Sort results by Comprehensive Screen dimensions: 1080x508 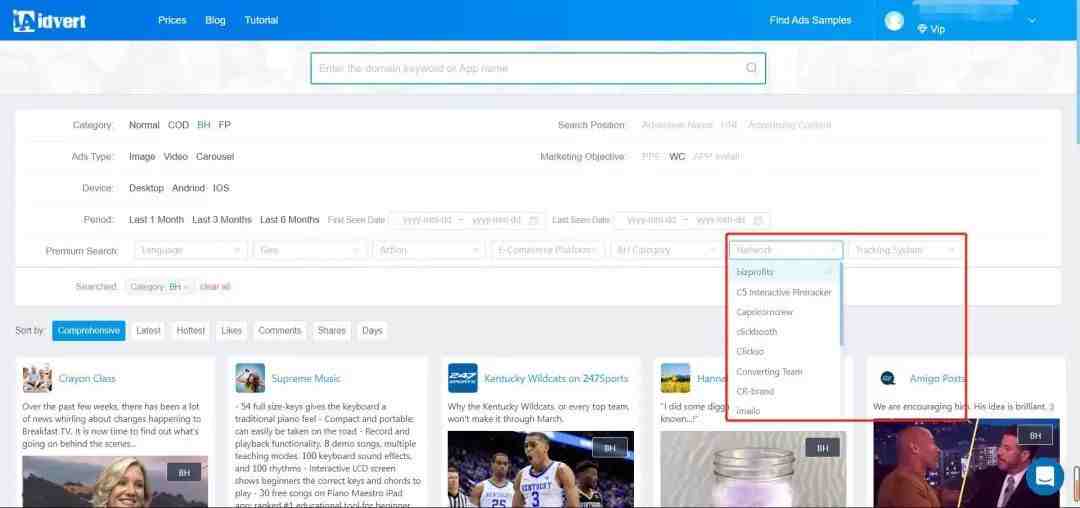coord(89,330)
